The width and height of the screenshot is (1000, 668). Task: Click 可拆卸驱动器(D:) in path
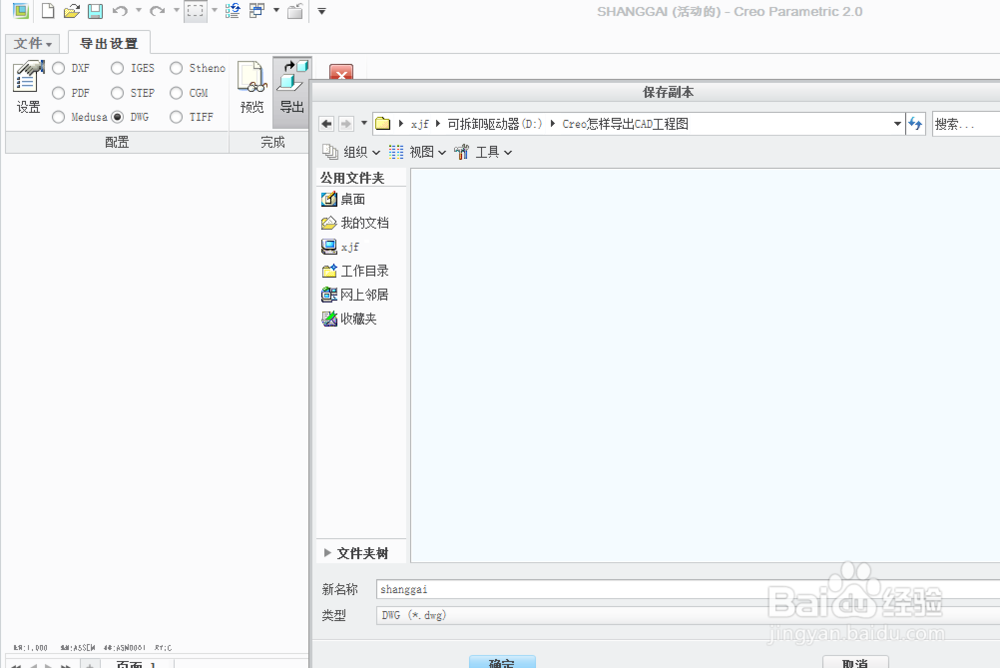tap(494, 124)
